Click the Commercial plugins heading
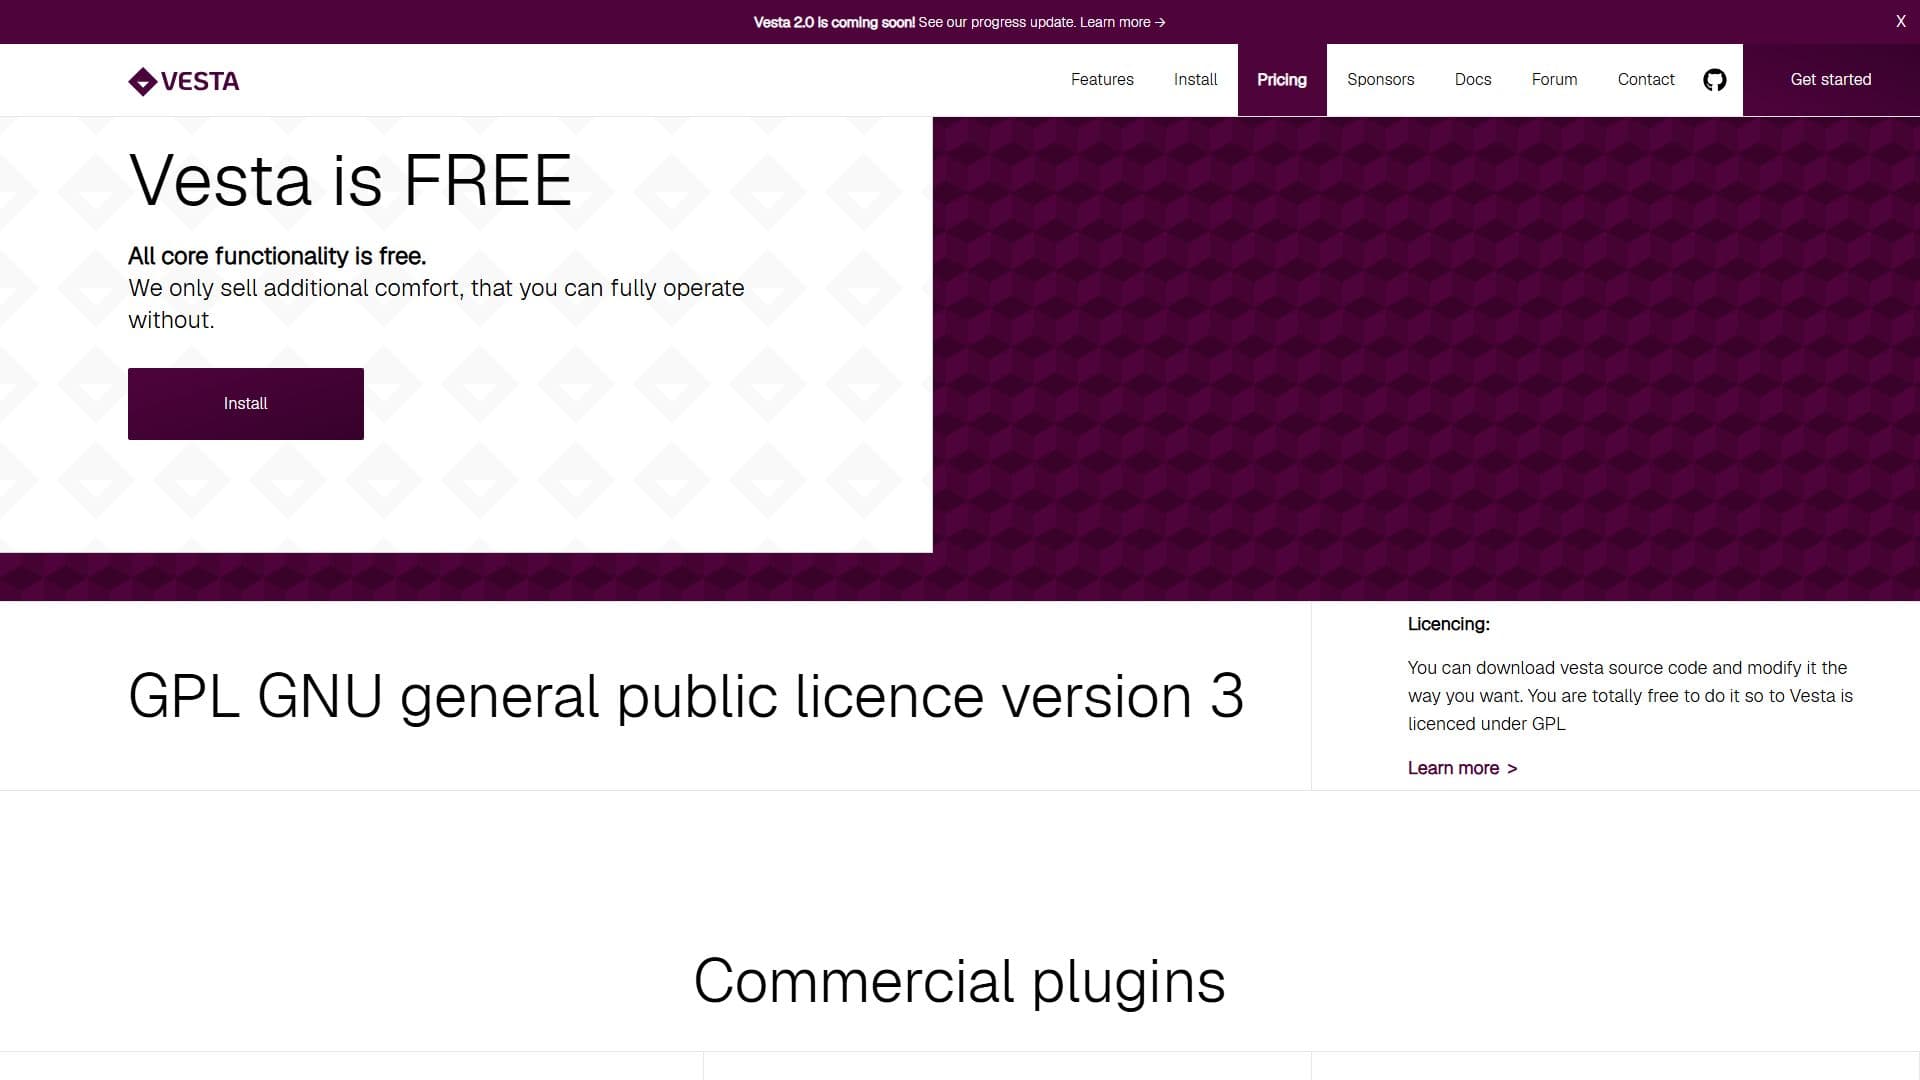This screenshot has height=1080, width=1920. click(959, 981)
